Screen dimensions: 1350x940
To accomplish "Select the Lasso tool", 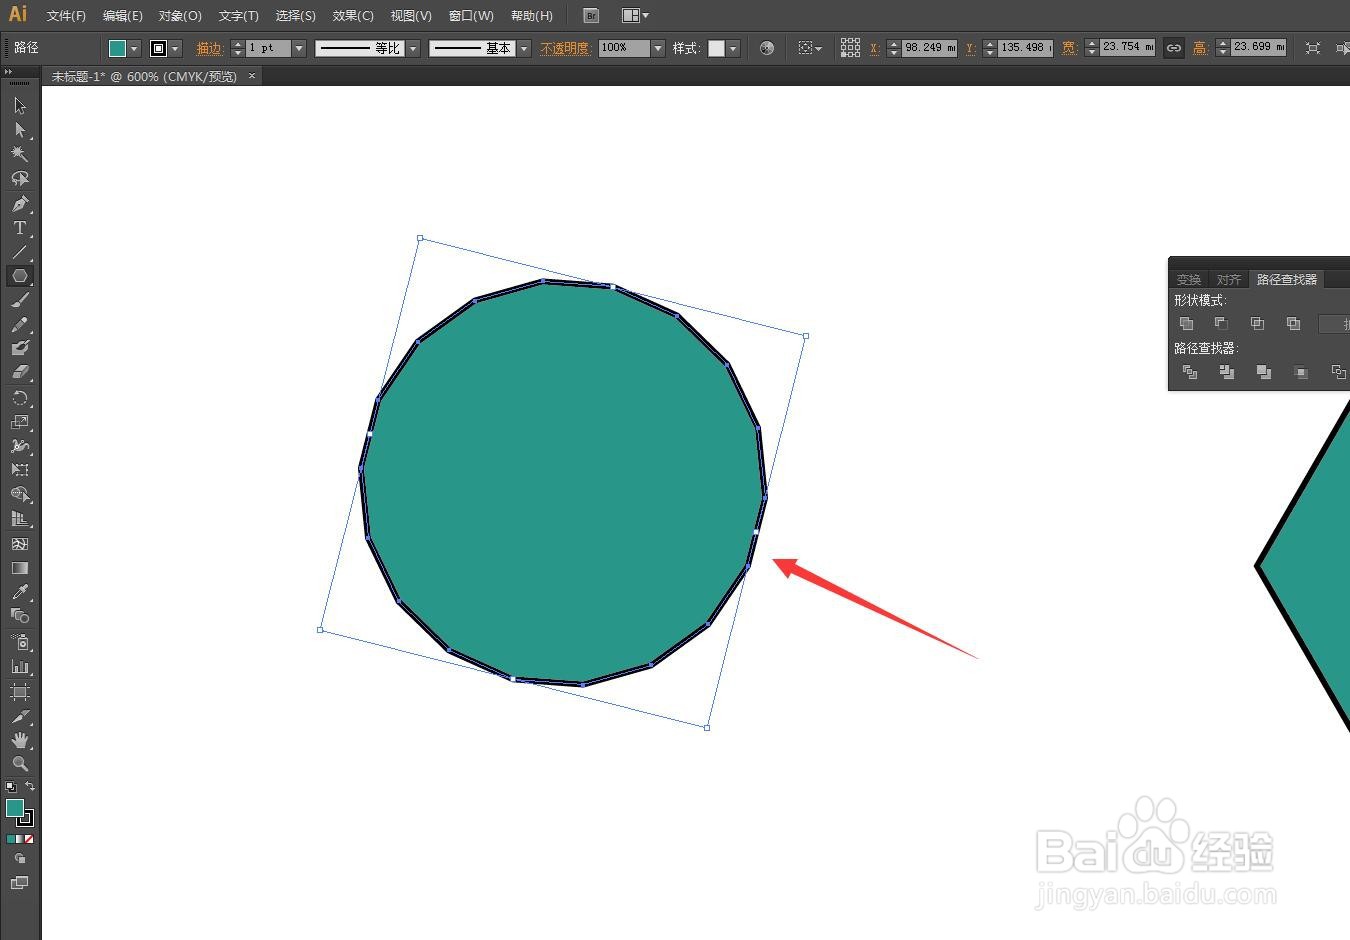I will click(x=20, y=178).
